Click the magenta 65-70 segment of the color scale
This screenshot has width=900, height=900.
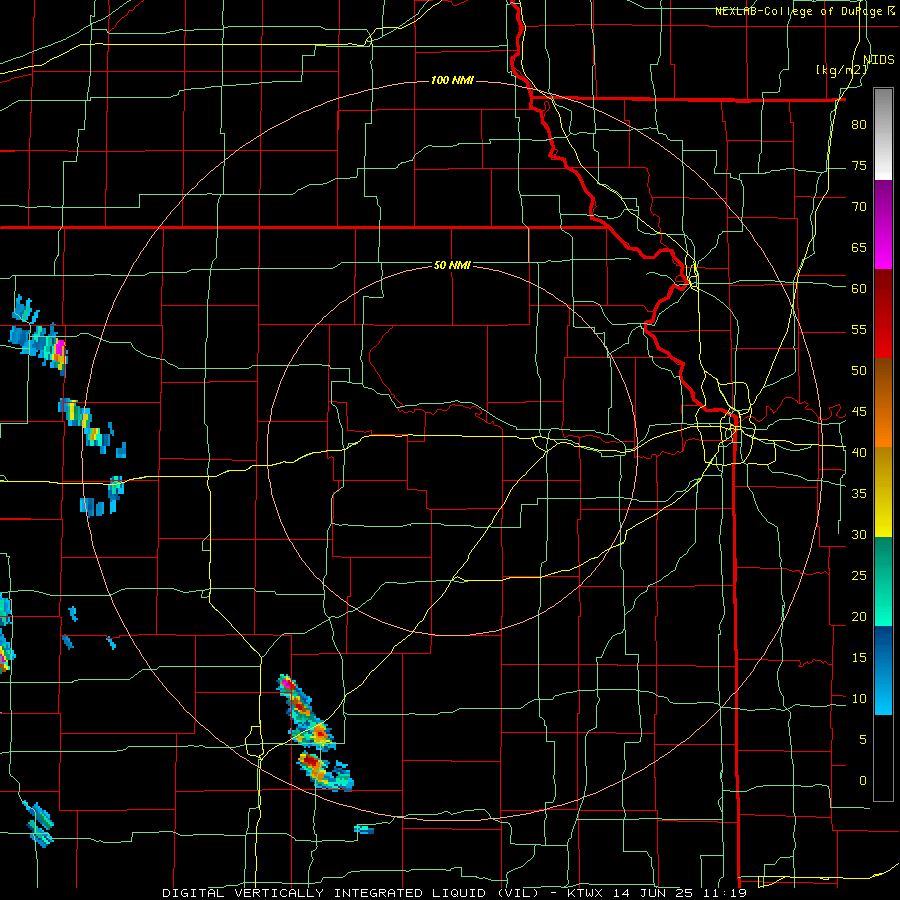pyautogui.click(x=883, y=225)
